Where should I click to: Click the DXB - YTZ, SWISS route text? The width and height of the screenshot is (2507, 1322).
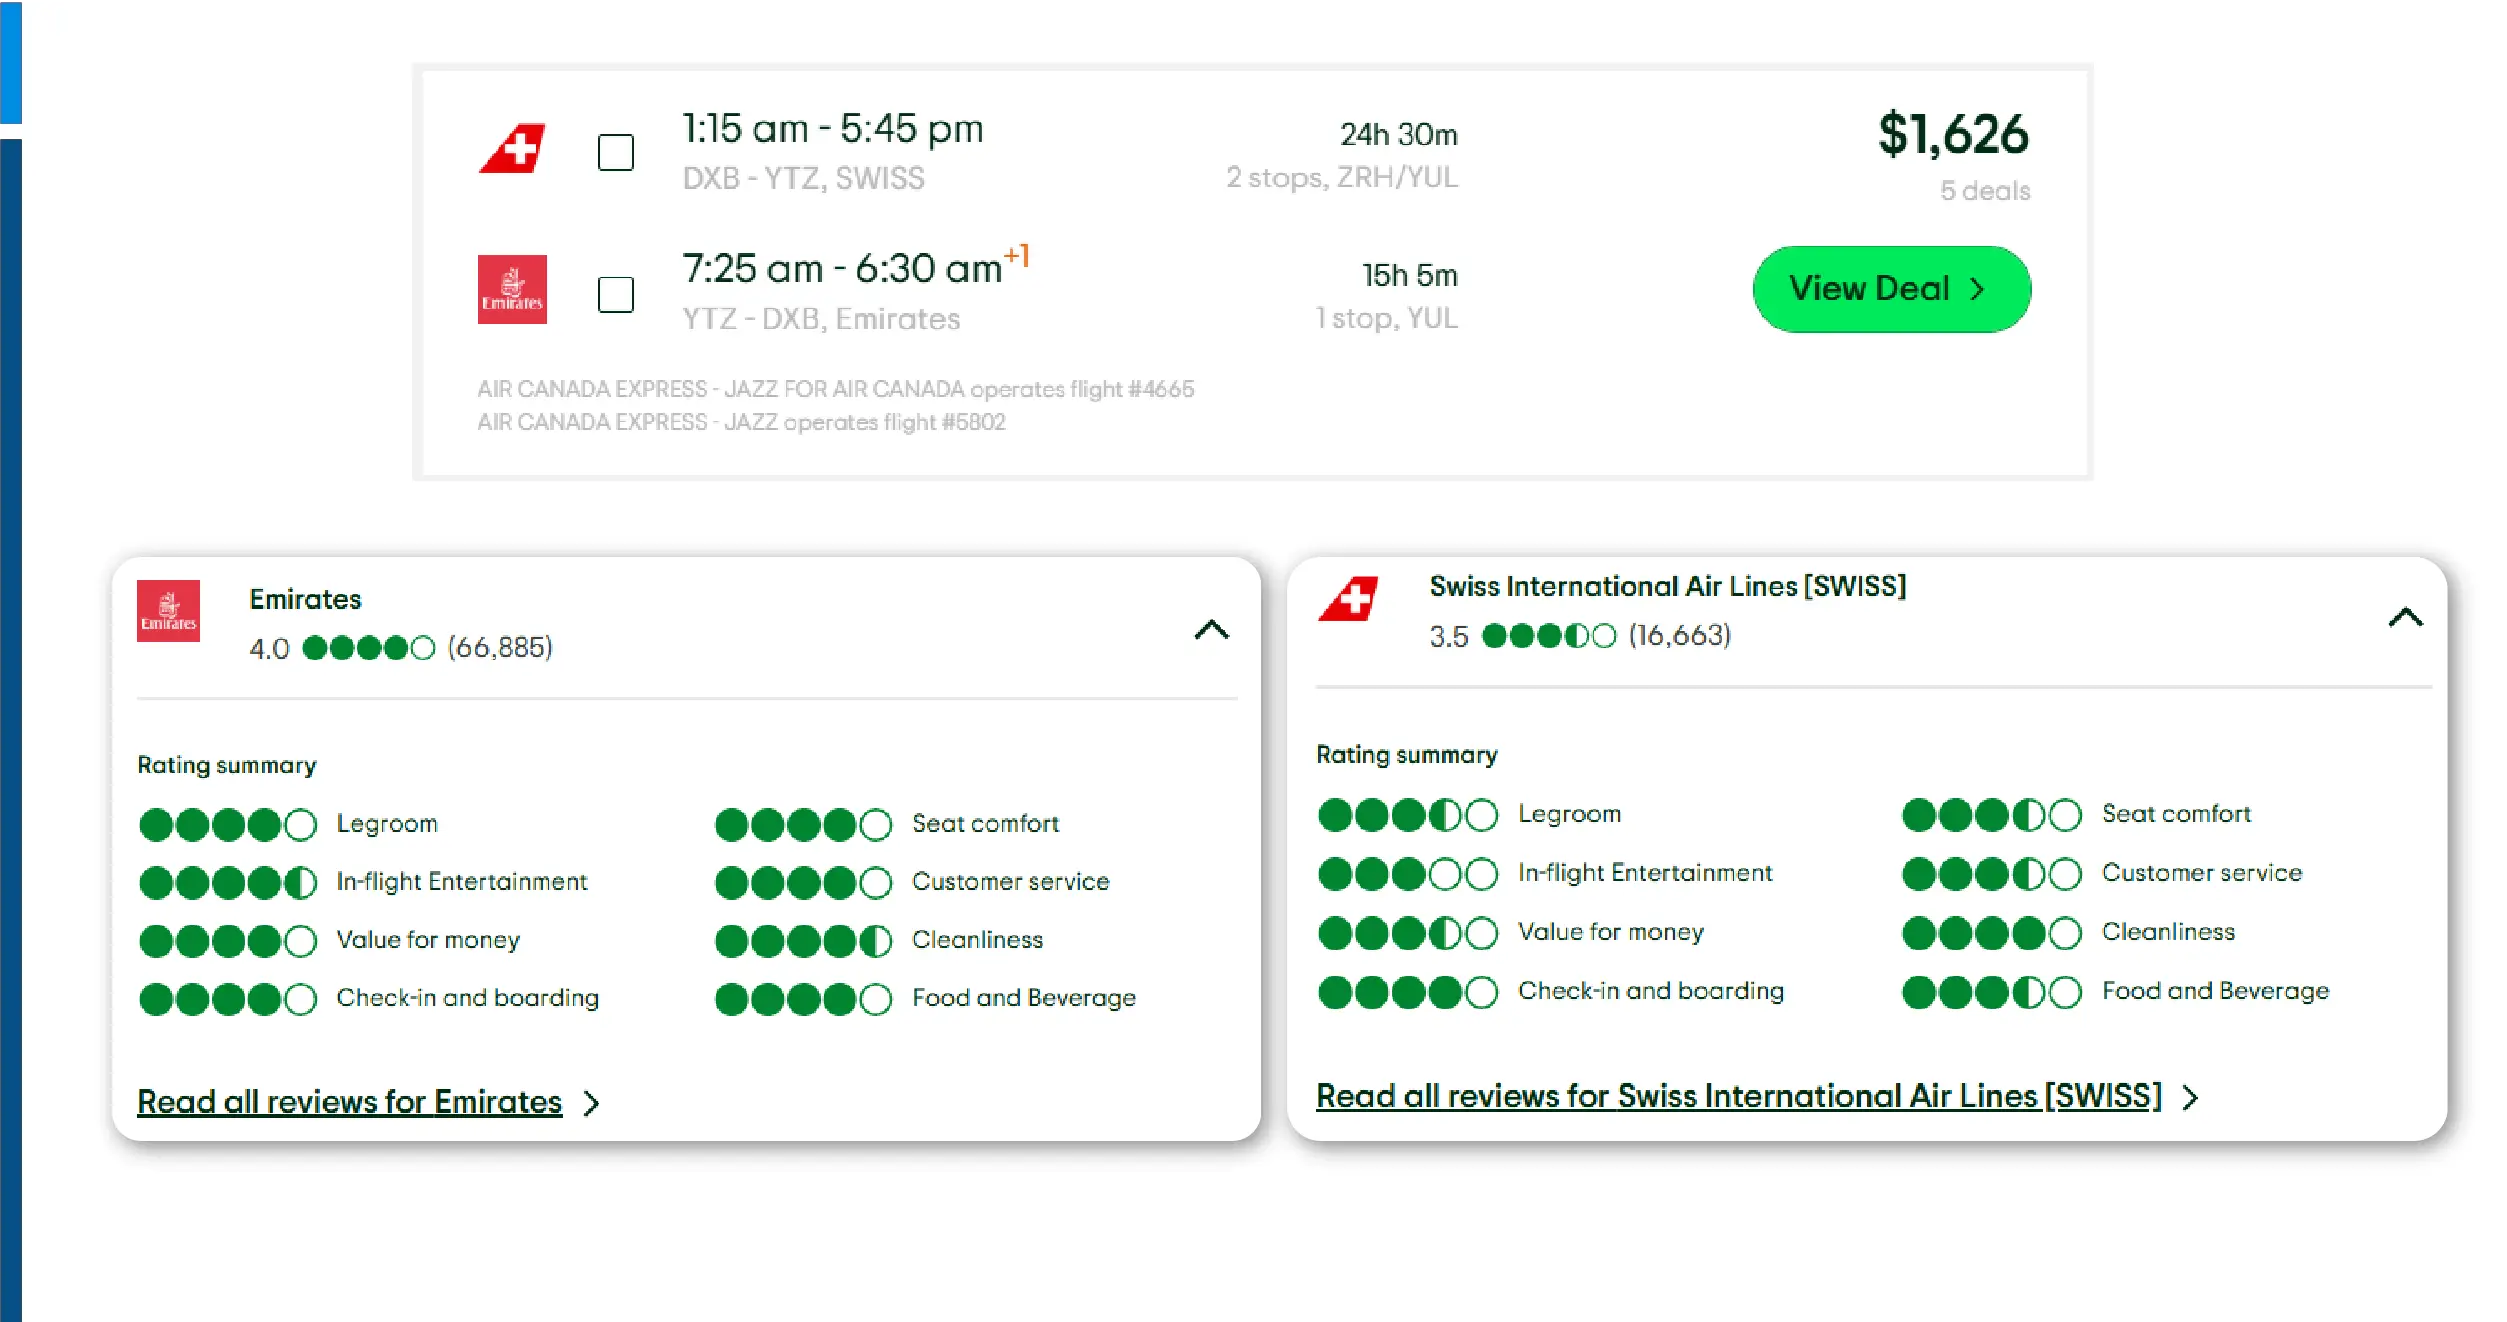pyautogui.click(x=804, y=178)
